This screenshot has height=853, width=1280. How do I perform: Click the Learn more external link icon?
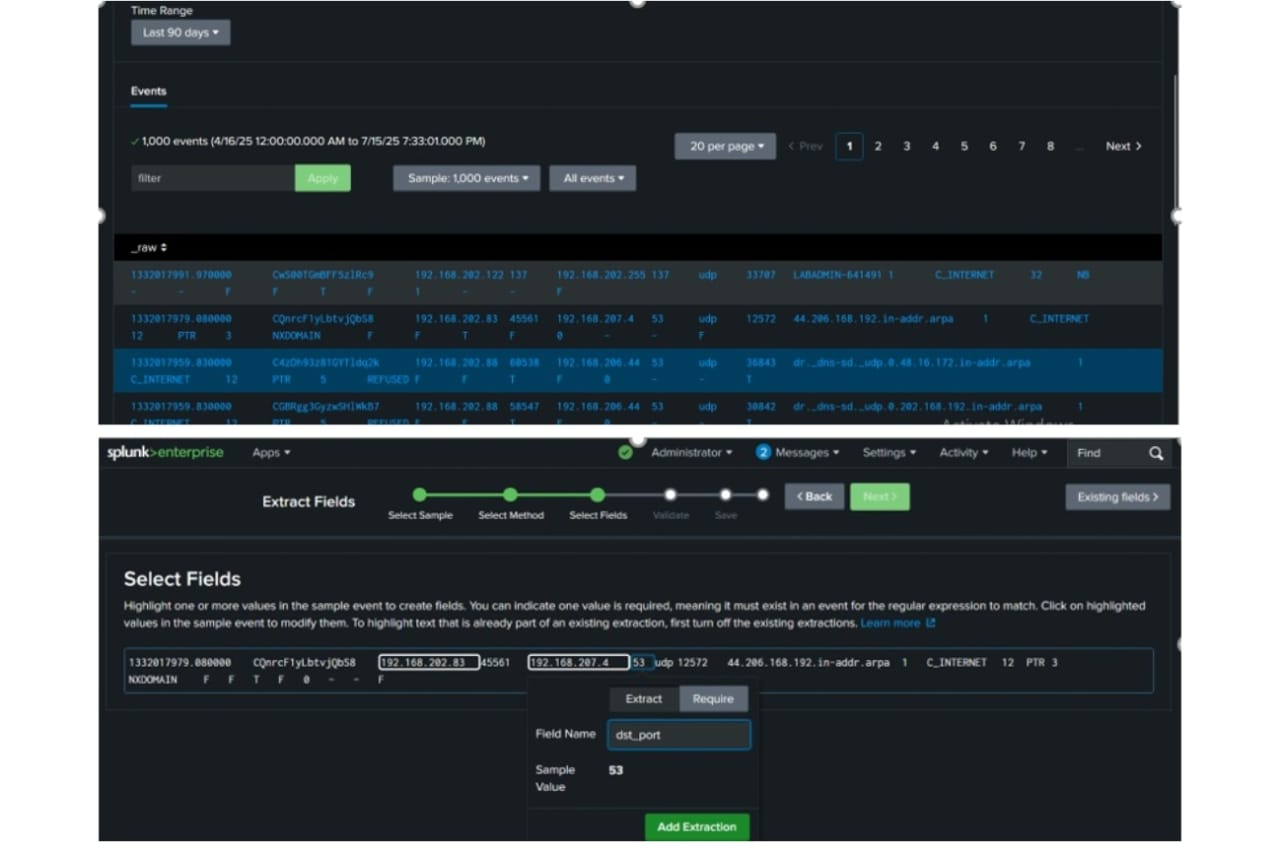930,623
